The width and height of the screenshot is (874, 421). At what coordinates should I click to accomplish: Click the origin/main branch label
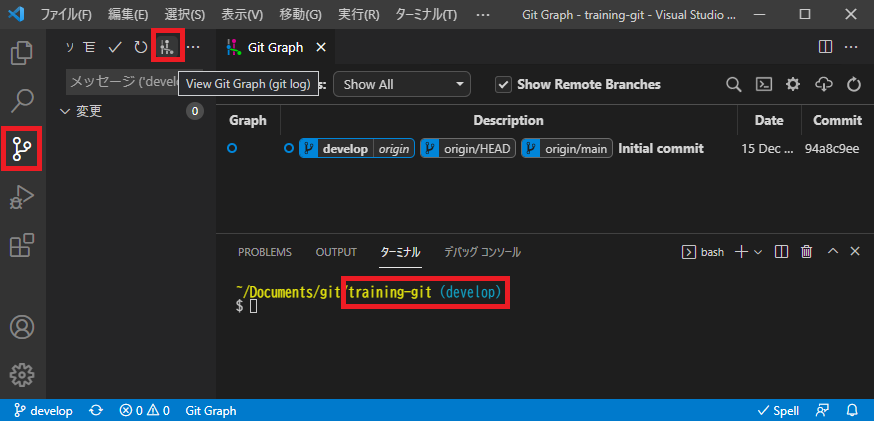click(x=567, y=148)
